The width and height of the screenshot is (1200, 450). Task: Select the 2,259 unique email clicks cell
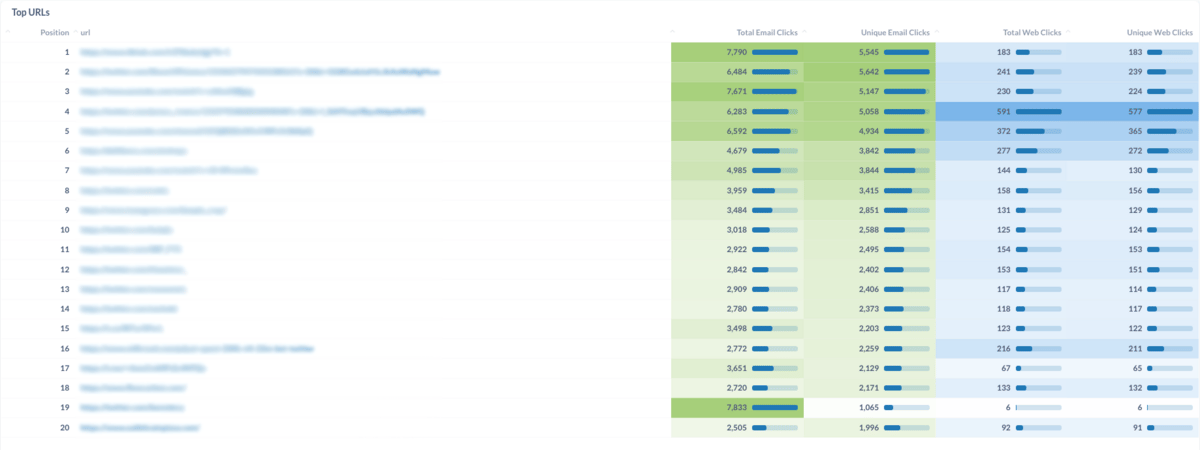click(x=867, y=348)
